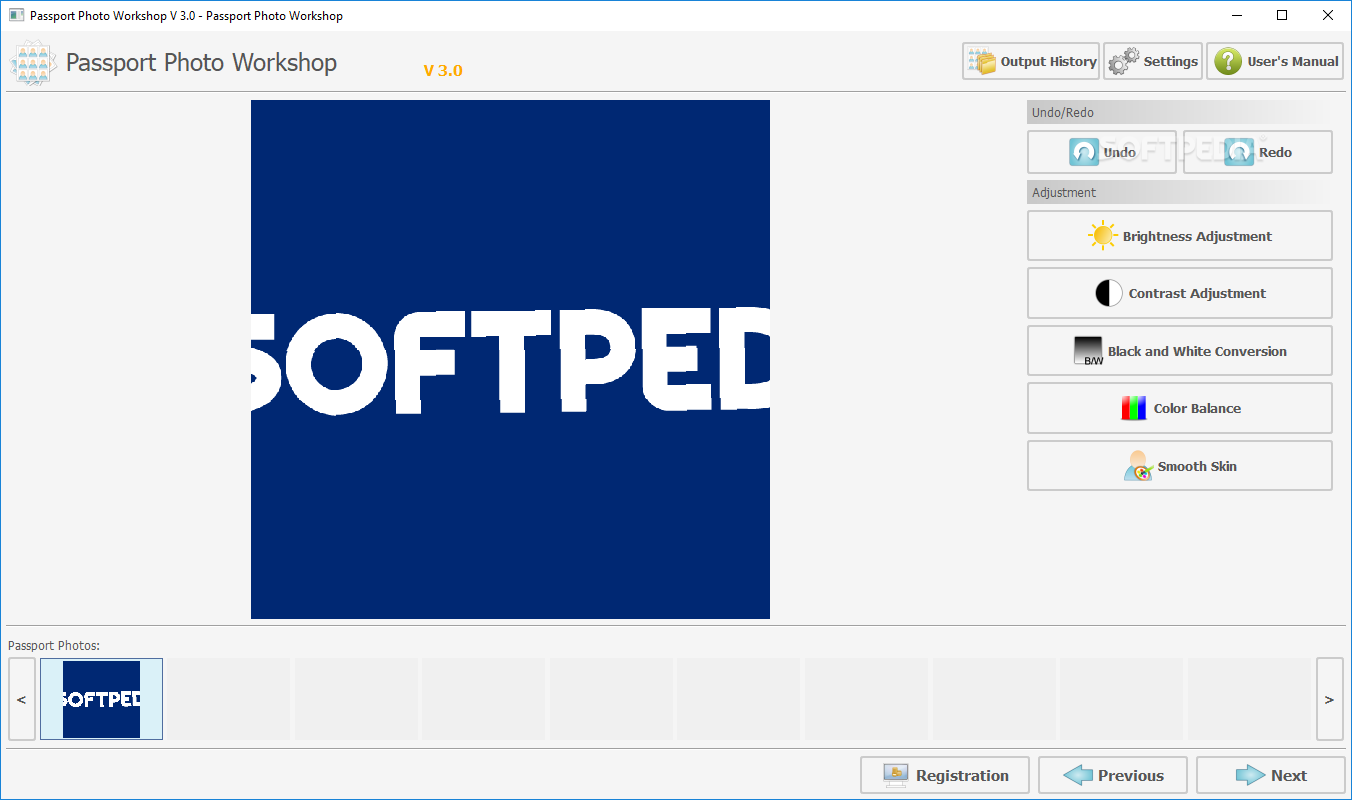Screen dimensions: 1352x800
Task: Go back with the Previous button
Action: click(1113, 775)
